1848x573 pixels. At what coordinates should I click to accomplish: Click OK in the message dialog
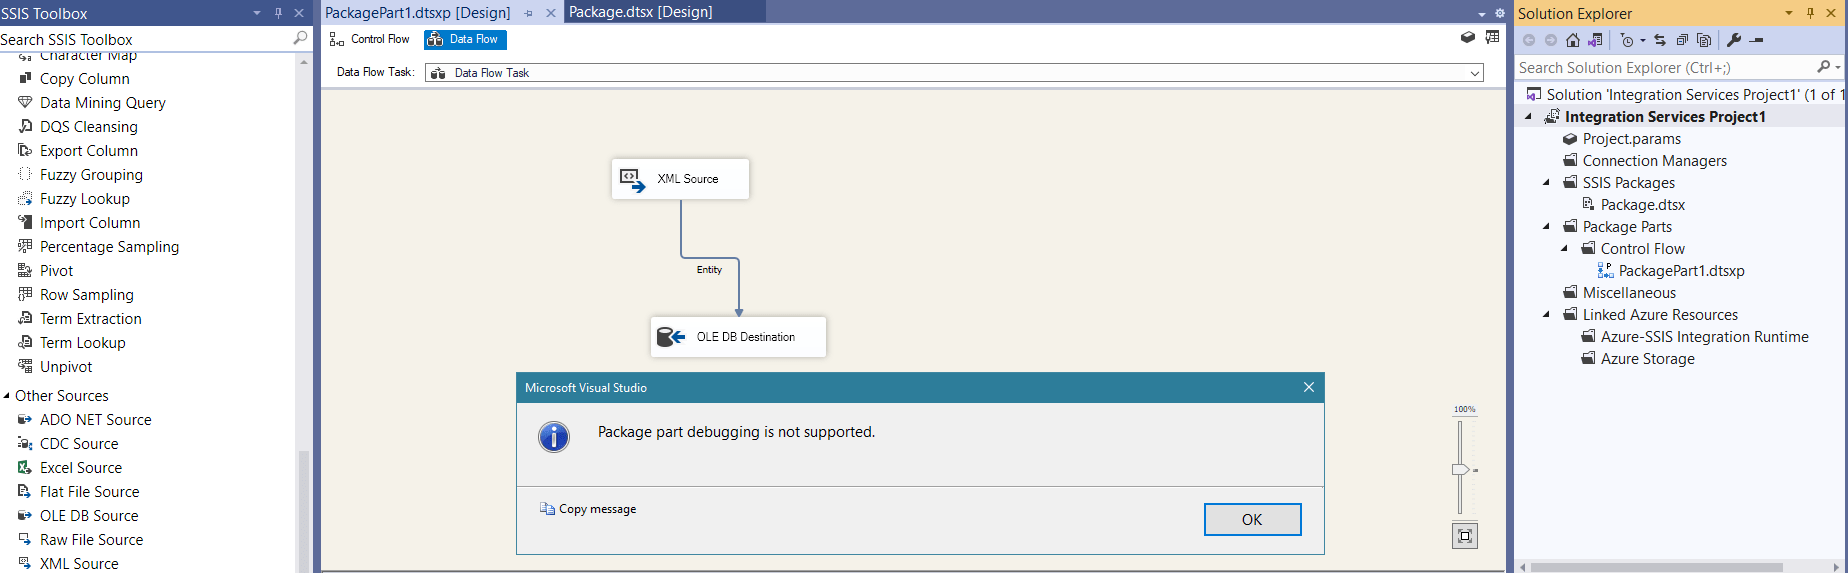pyautogui.click(x=1252, y=520)
